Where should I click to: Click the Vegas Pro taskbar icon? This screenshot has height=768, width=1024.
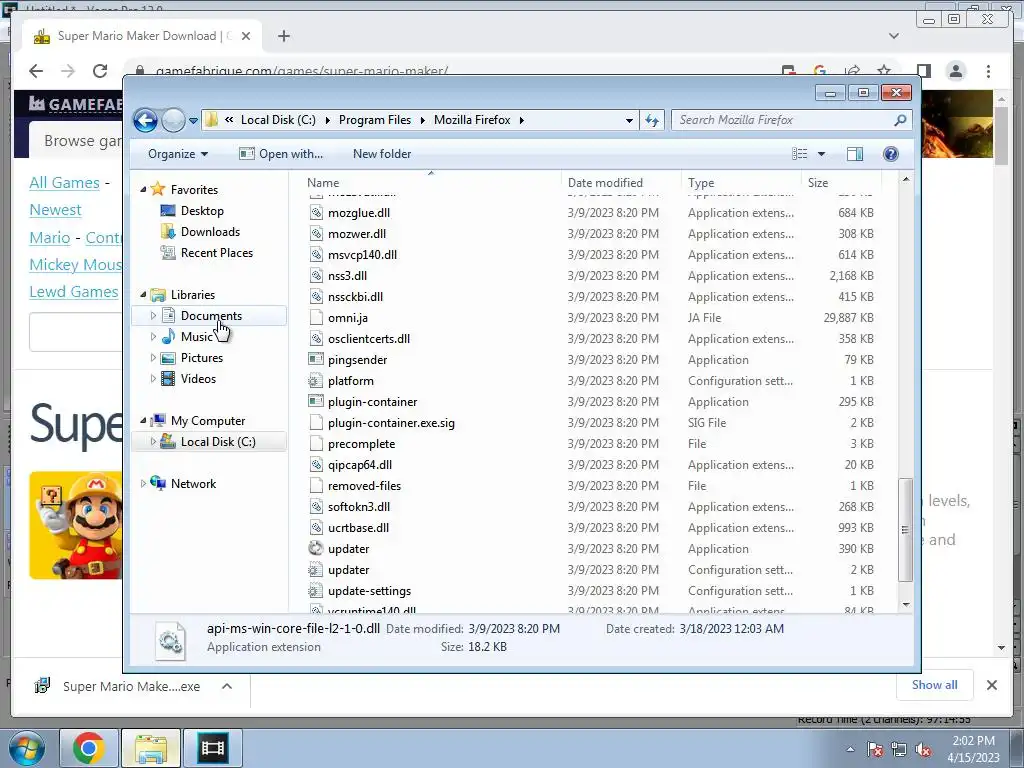click(x=212, y=748)
